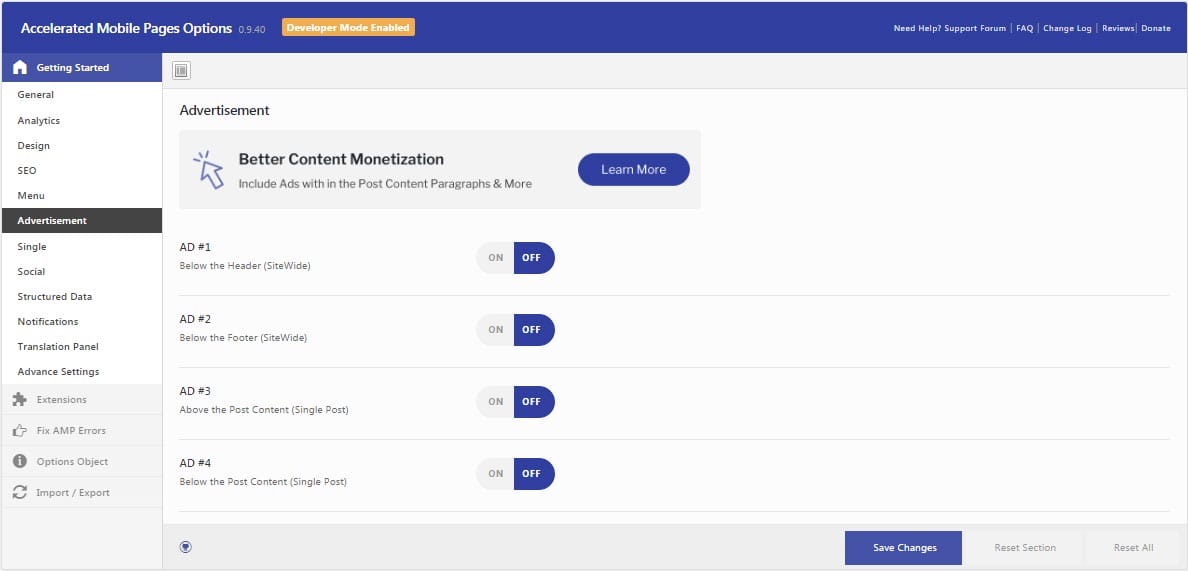The width and height of the screenshot is (1188, 571).
Task: Click the Options Object info icon
Action: click(19, 462)
